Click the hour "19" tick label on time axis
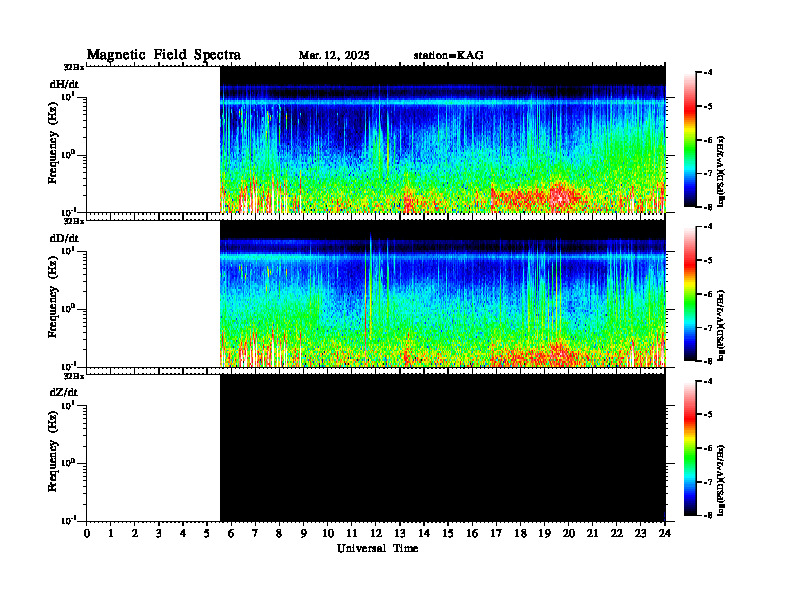This screenshot has width=792, height=612. click(544, 534)
